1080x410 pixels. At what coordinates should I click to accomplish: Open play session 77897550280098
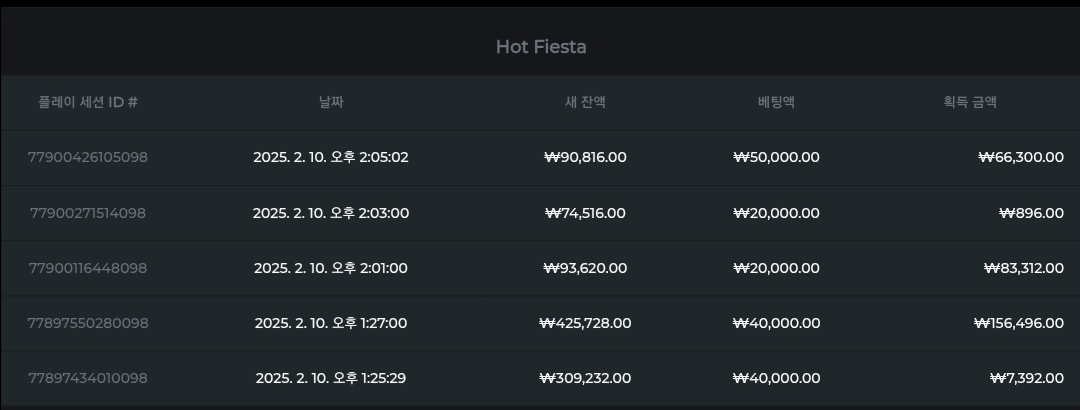click(87, 323)
